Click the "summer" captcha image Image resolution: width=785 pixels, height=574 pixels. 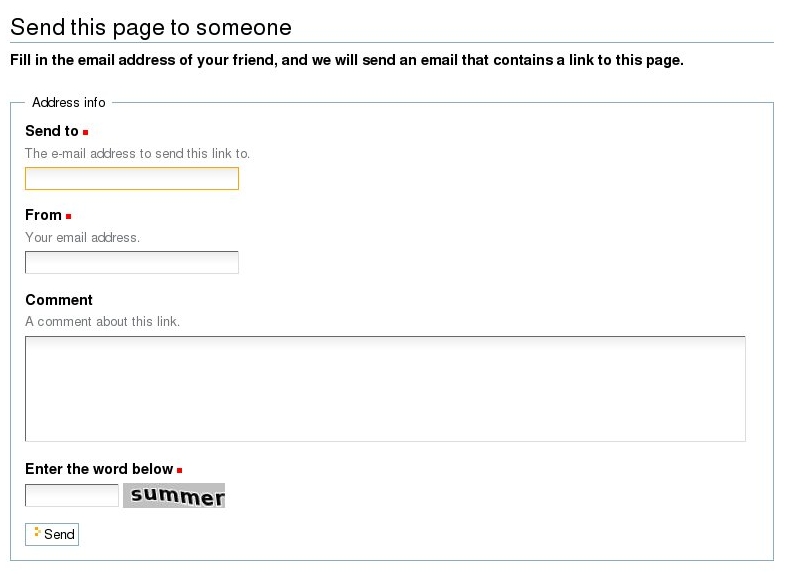click(x=174, y=495)
